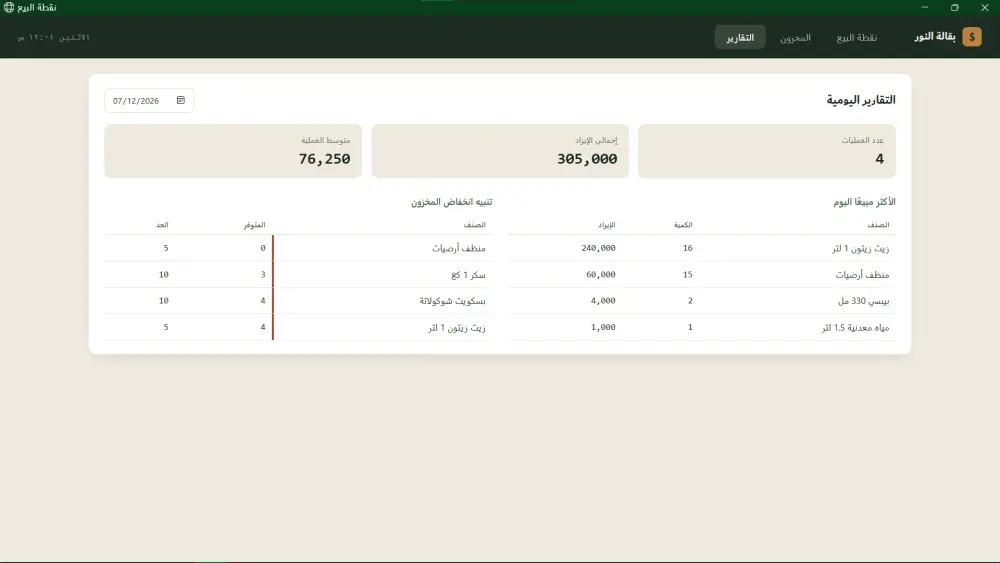This screenshot has width=1000, height=563.
Task: Select the زيت زيتون 1 لتر top-seller row
Action: [x=702, y=248]
